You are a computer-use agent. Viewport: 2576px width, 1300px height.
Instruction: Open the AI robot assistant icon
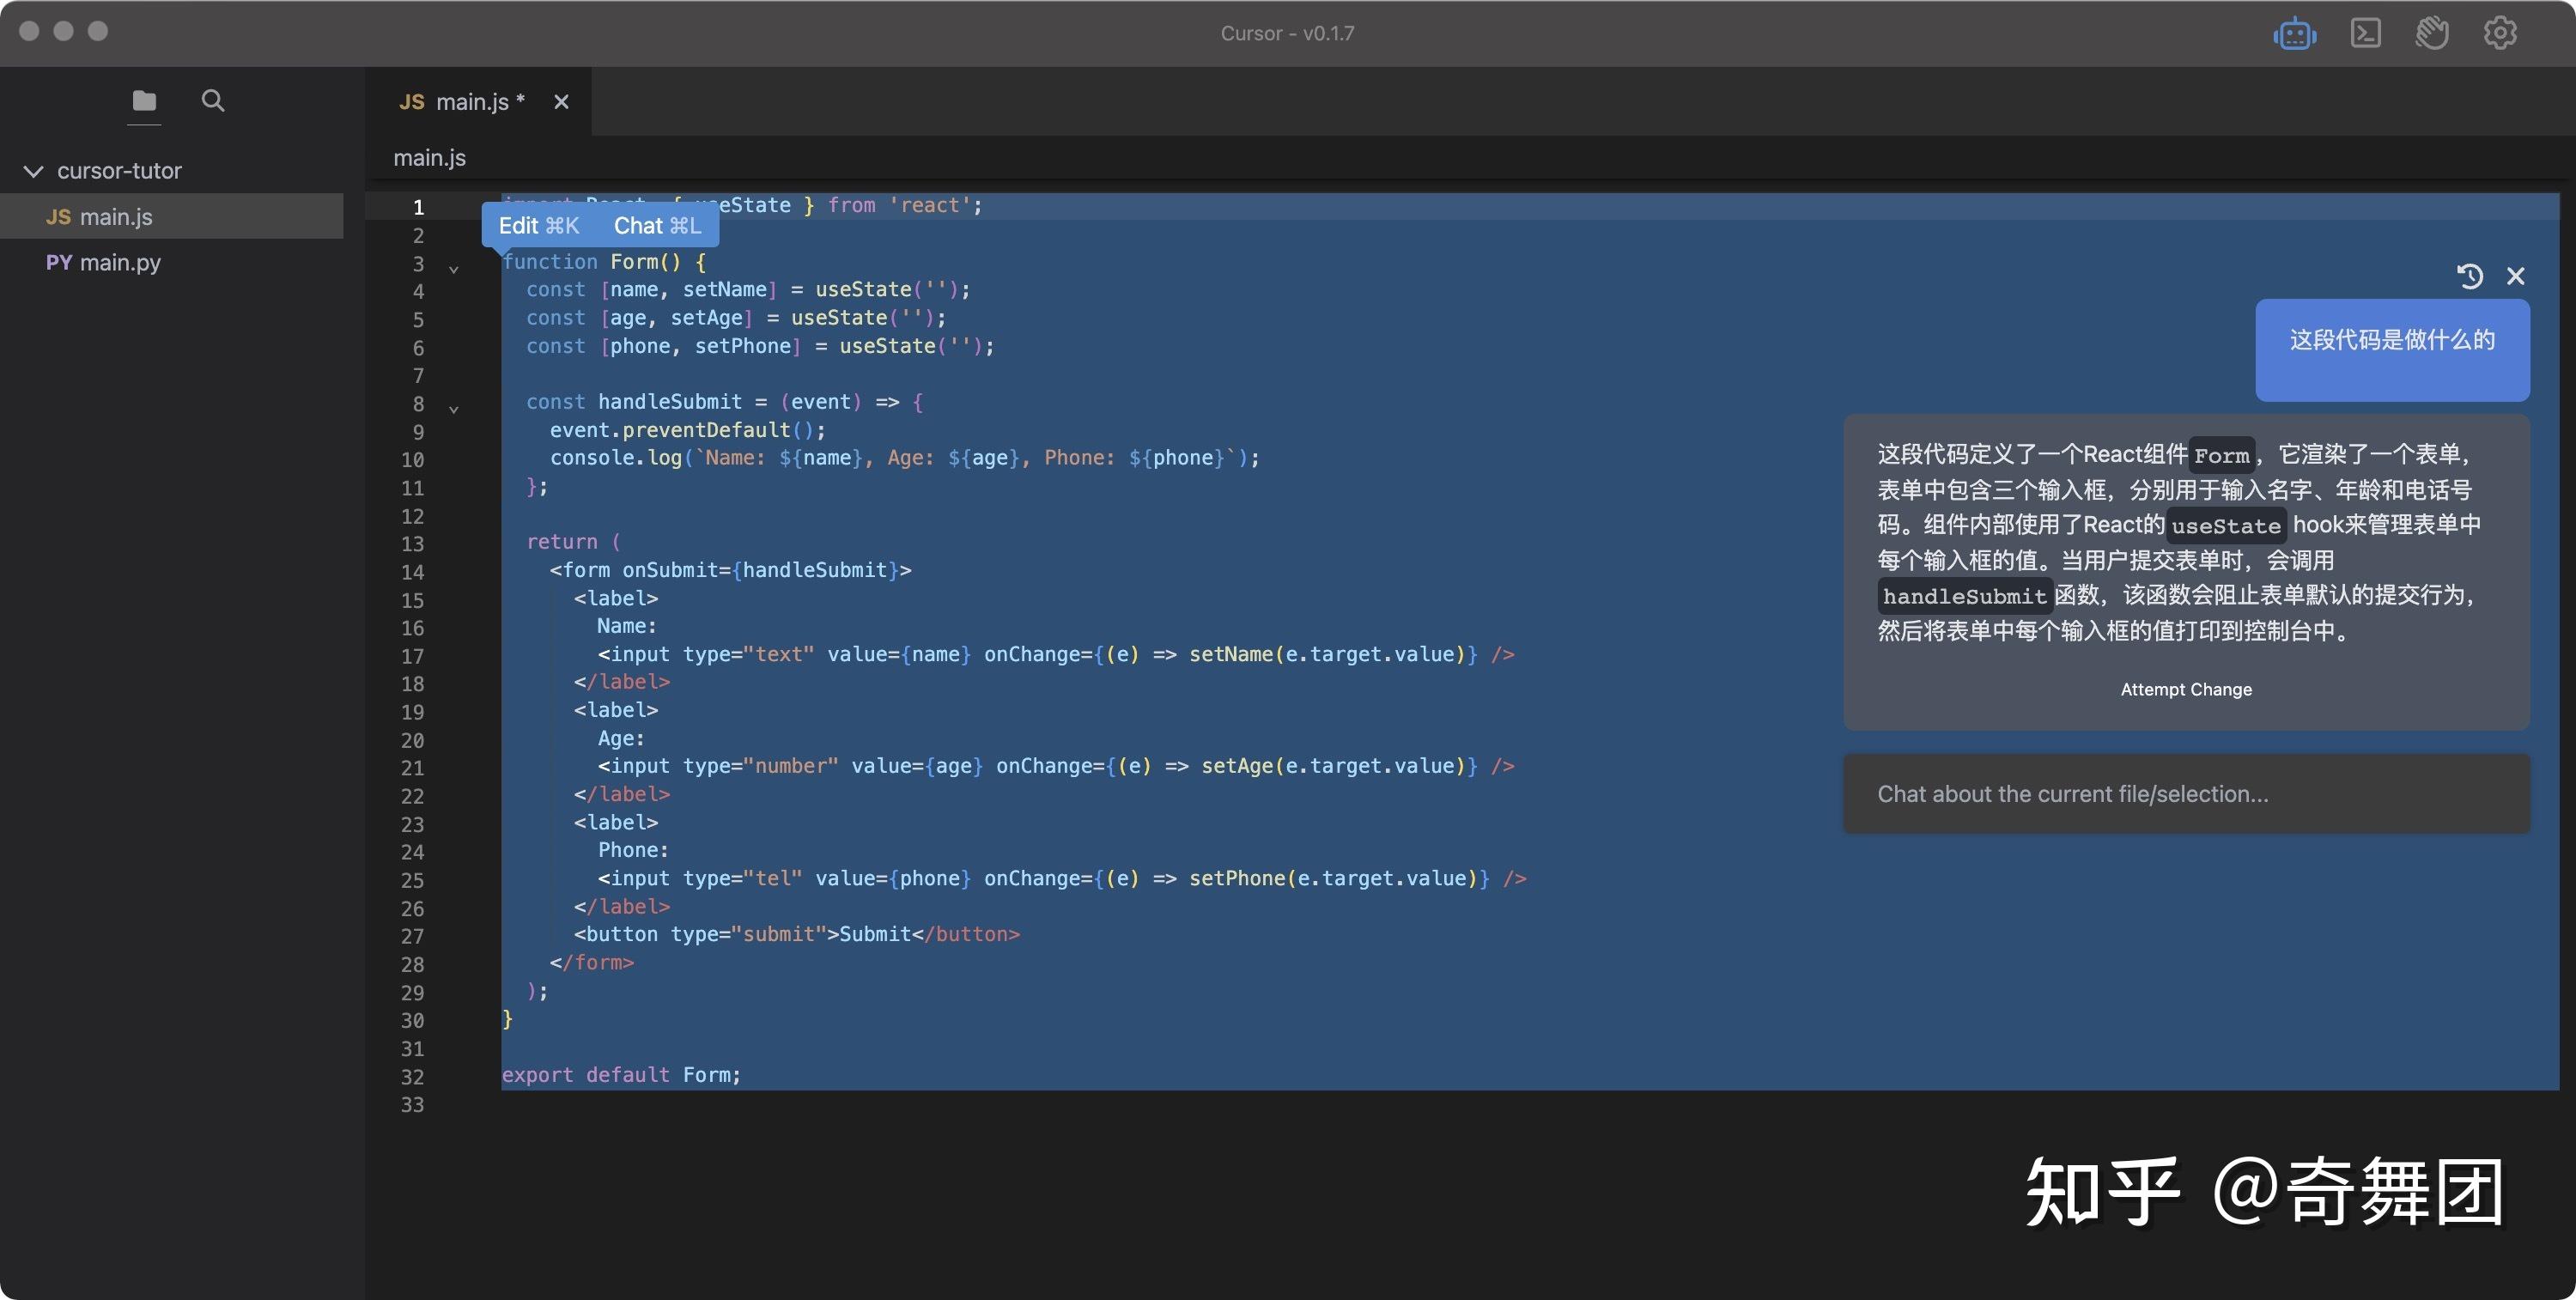click(2294, 34)
